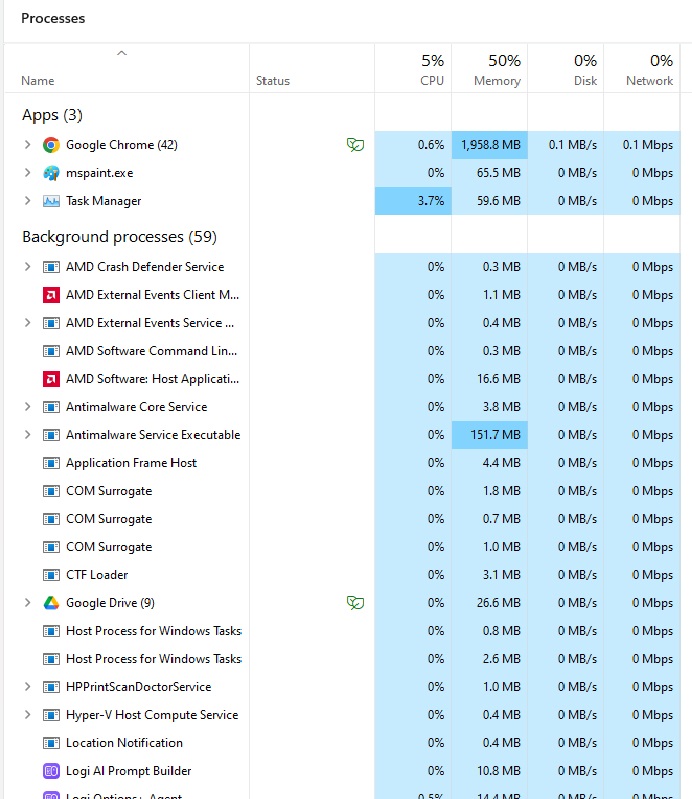The width and height of the screenshot is (692, 799).
Task: Expand the Google Chrome process group
Action: (x=27, y=145)
